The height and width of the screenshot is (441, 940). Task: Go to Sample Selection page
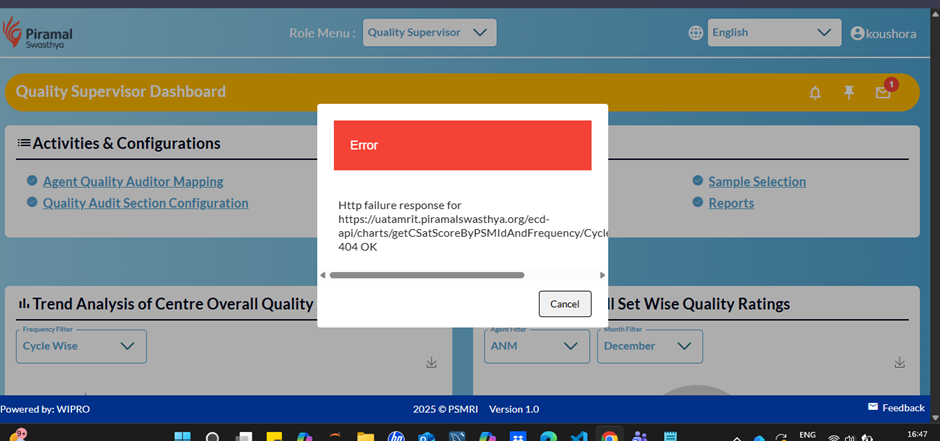756,181
